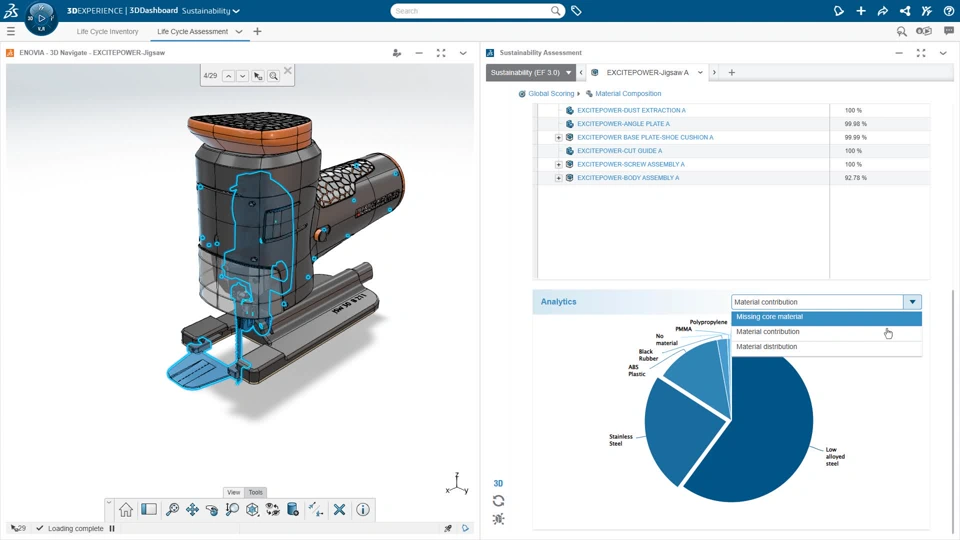This screenshot has height=540, width=960.
Task: Click the database cylinder icon in toolbar
Action: (x=293, y=509)
